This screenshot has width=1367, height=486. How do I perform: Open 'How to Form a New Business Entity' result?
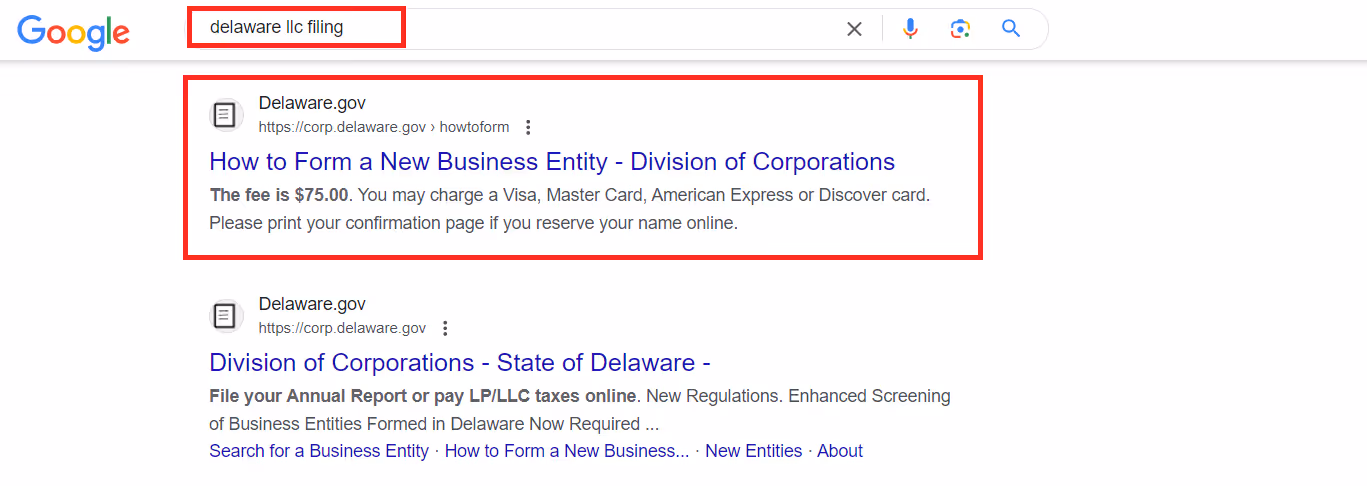click(552, 162)
